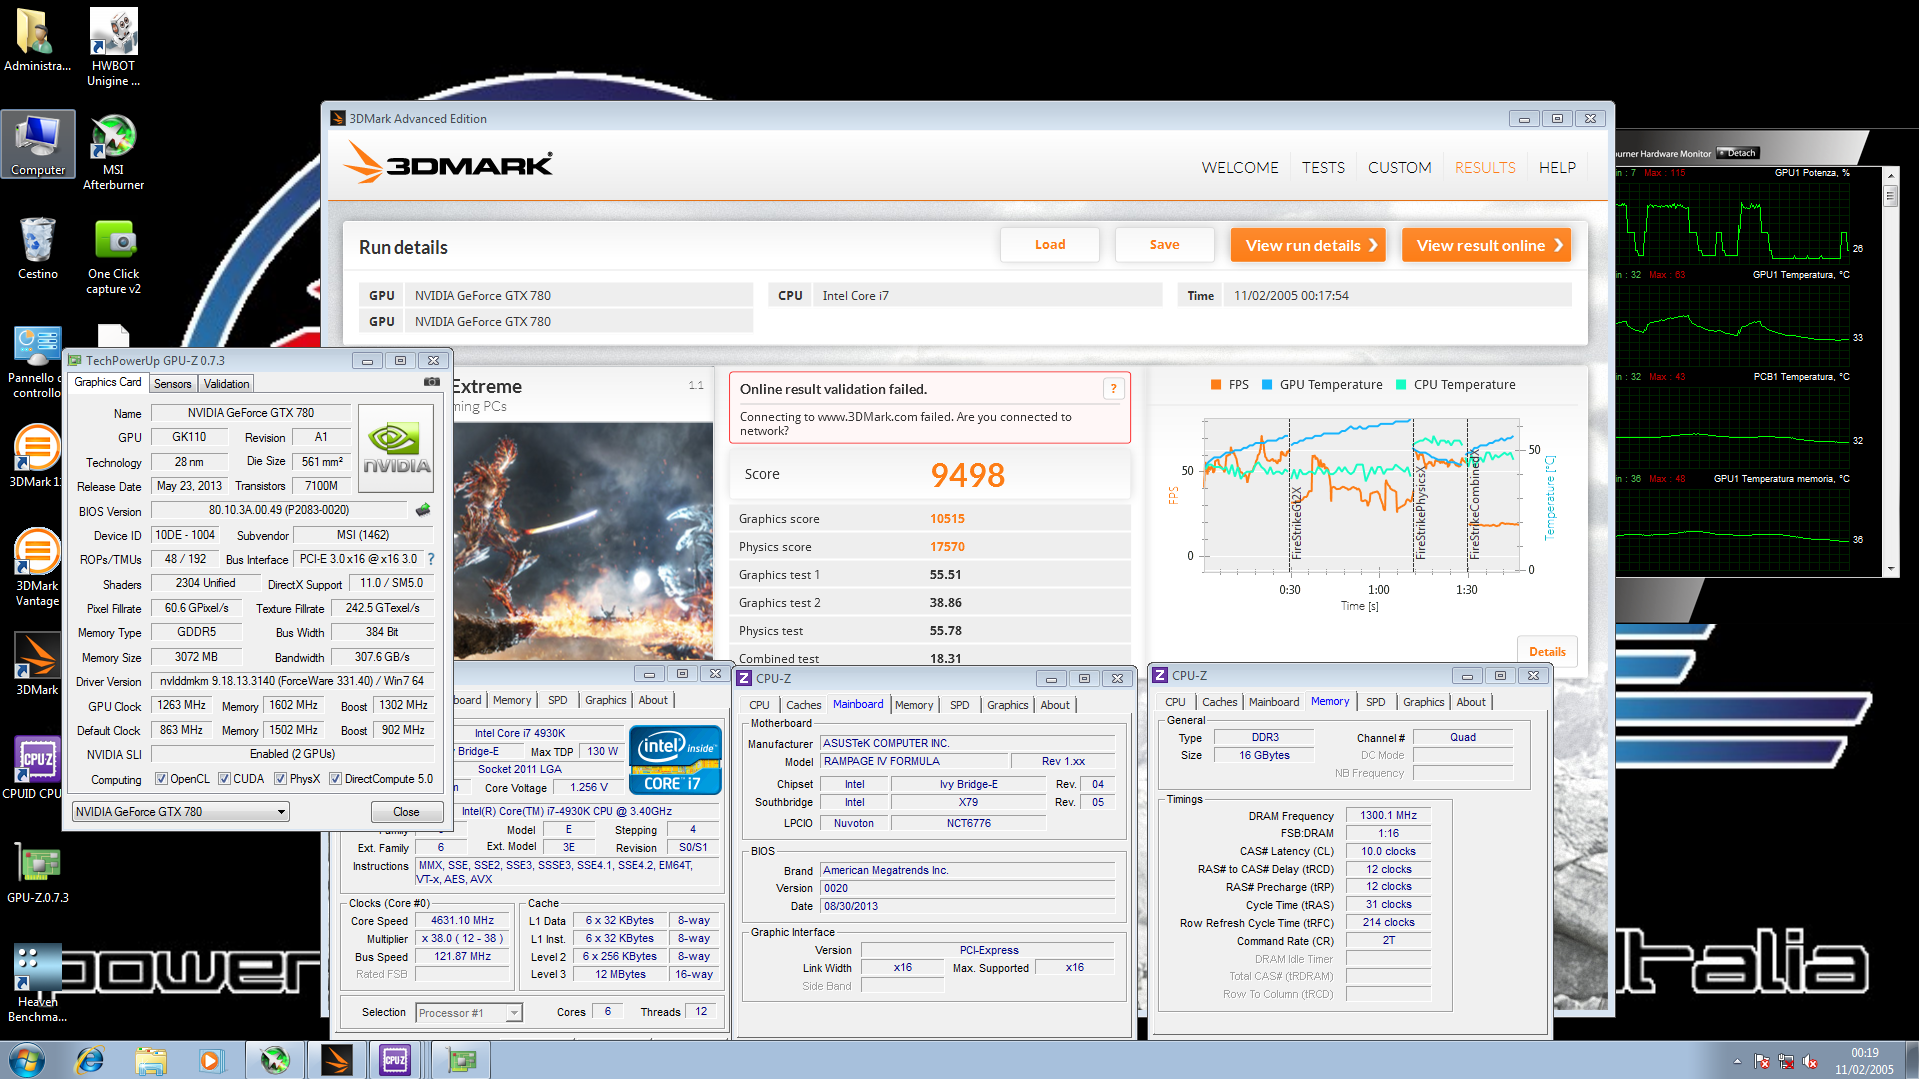Switch to MSI Afterburner taskbar button

pos(274,1060)
